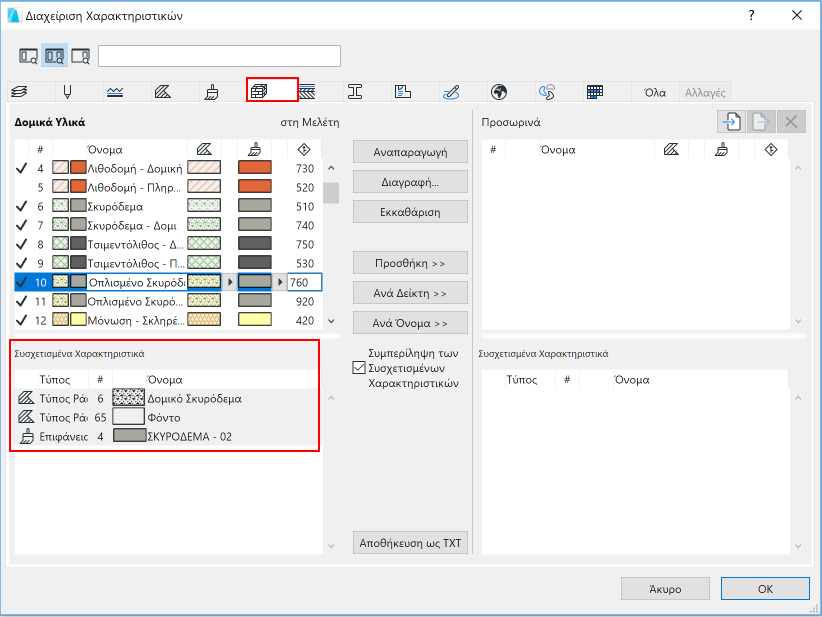
Task: Open surface popup arrow in row 10
Action: coord(280,282)
